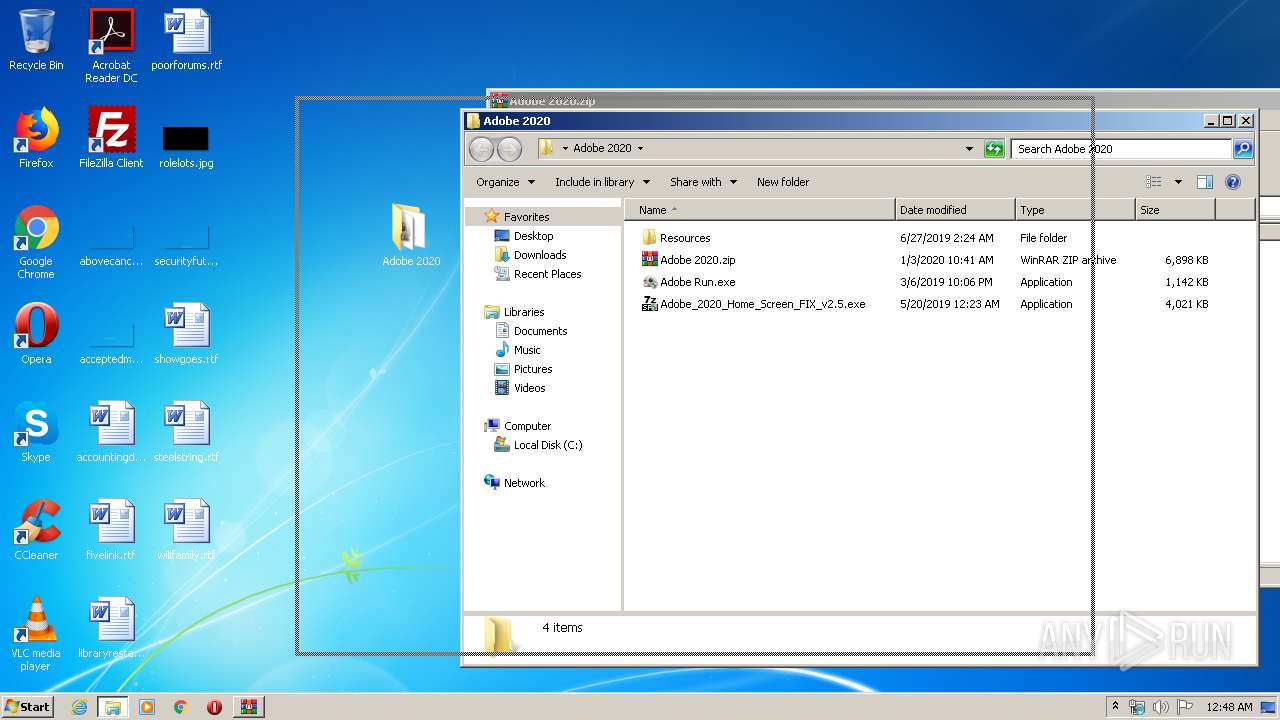Open Desktop in Favorites
The height and width of the screenshot is (720, 1280).
pos(524,236)
